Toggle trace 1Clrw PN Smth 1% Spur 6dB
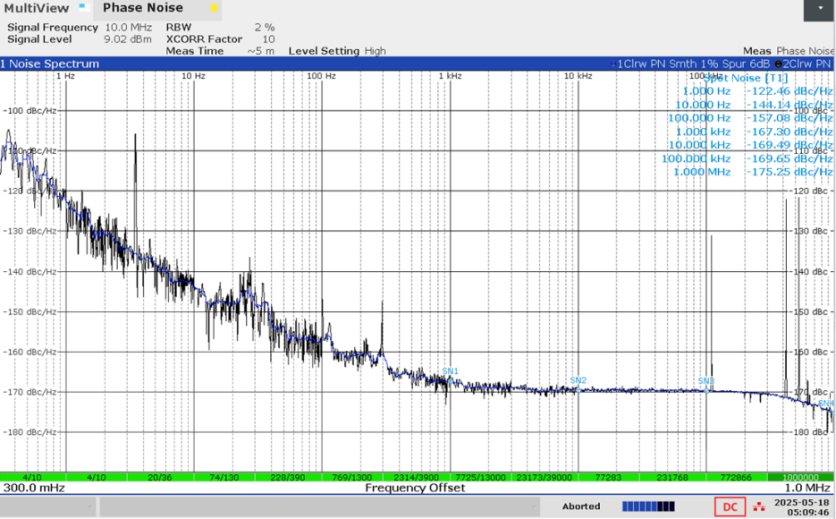This screenshot has width=836, height=519. (693, 64)
